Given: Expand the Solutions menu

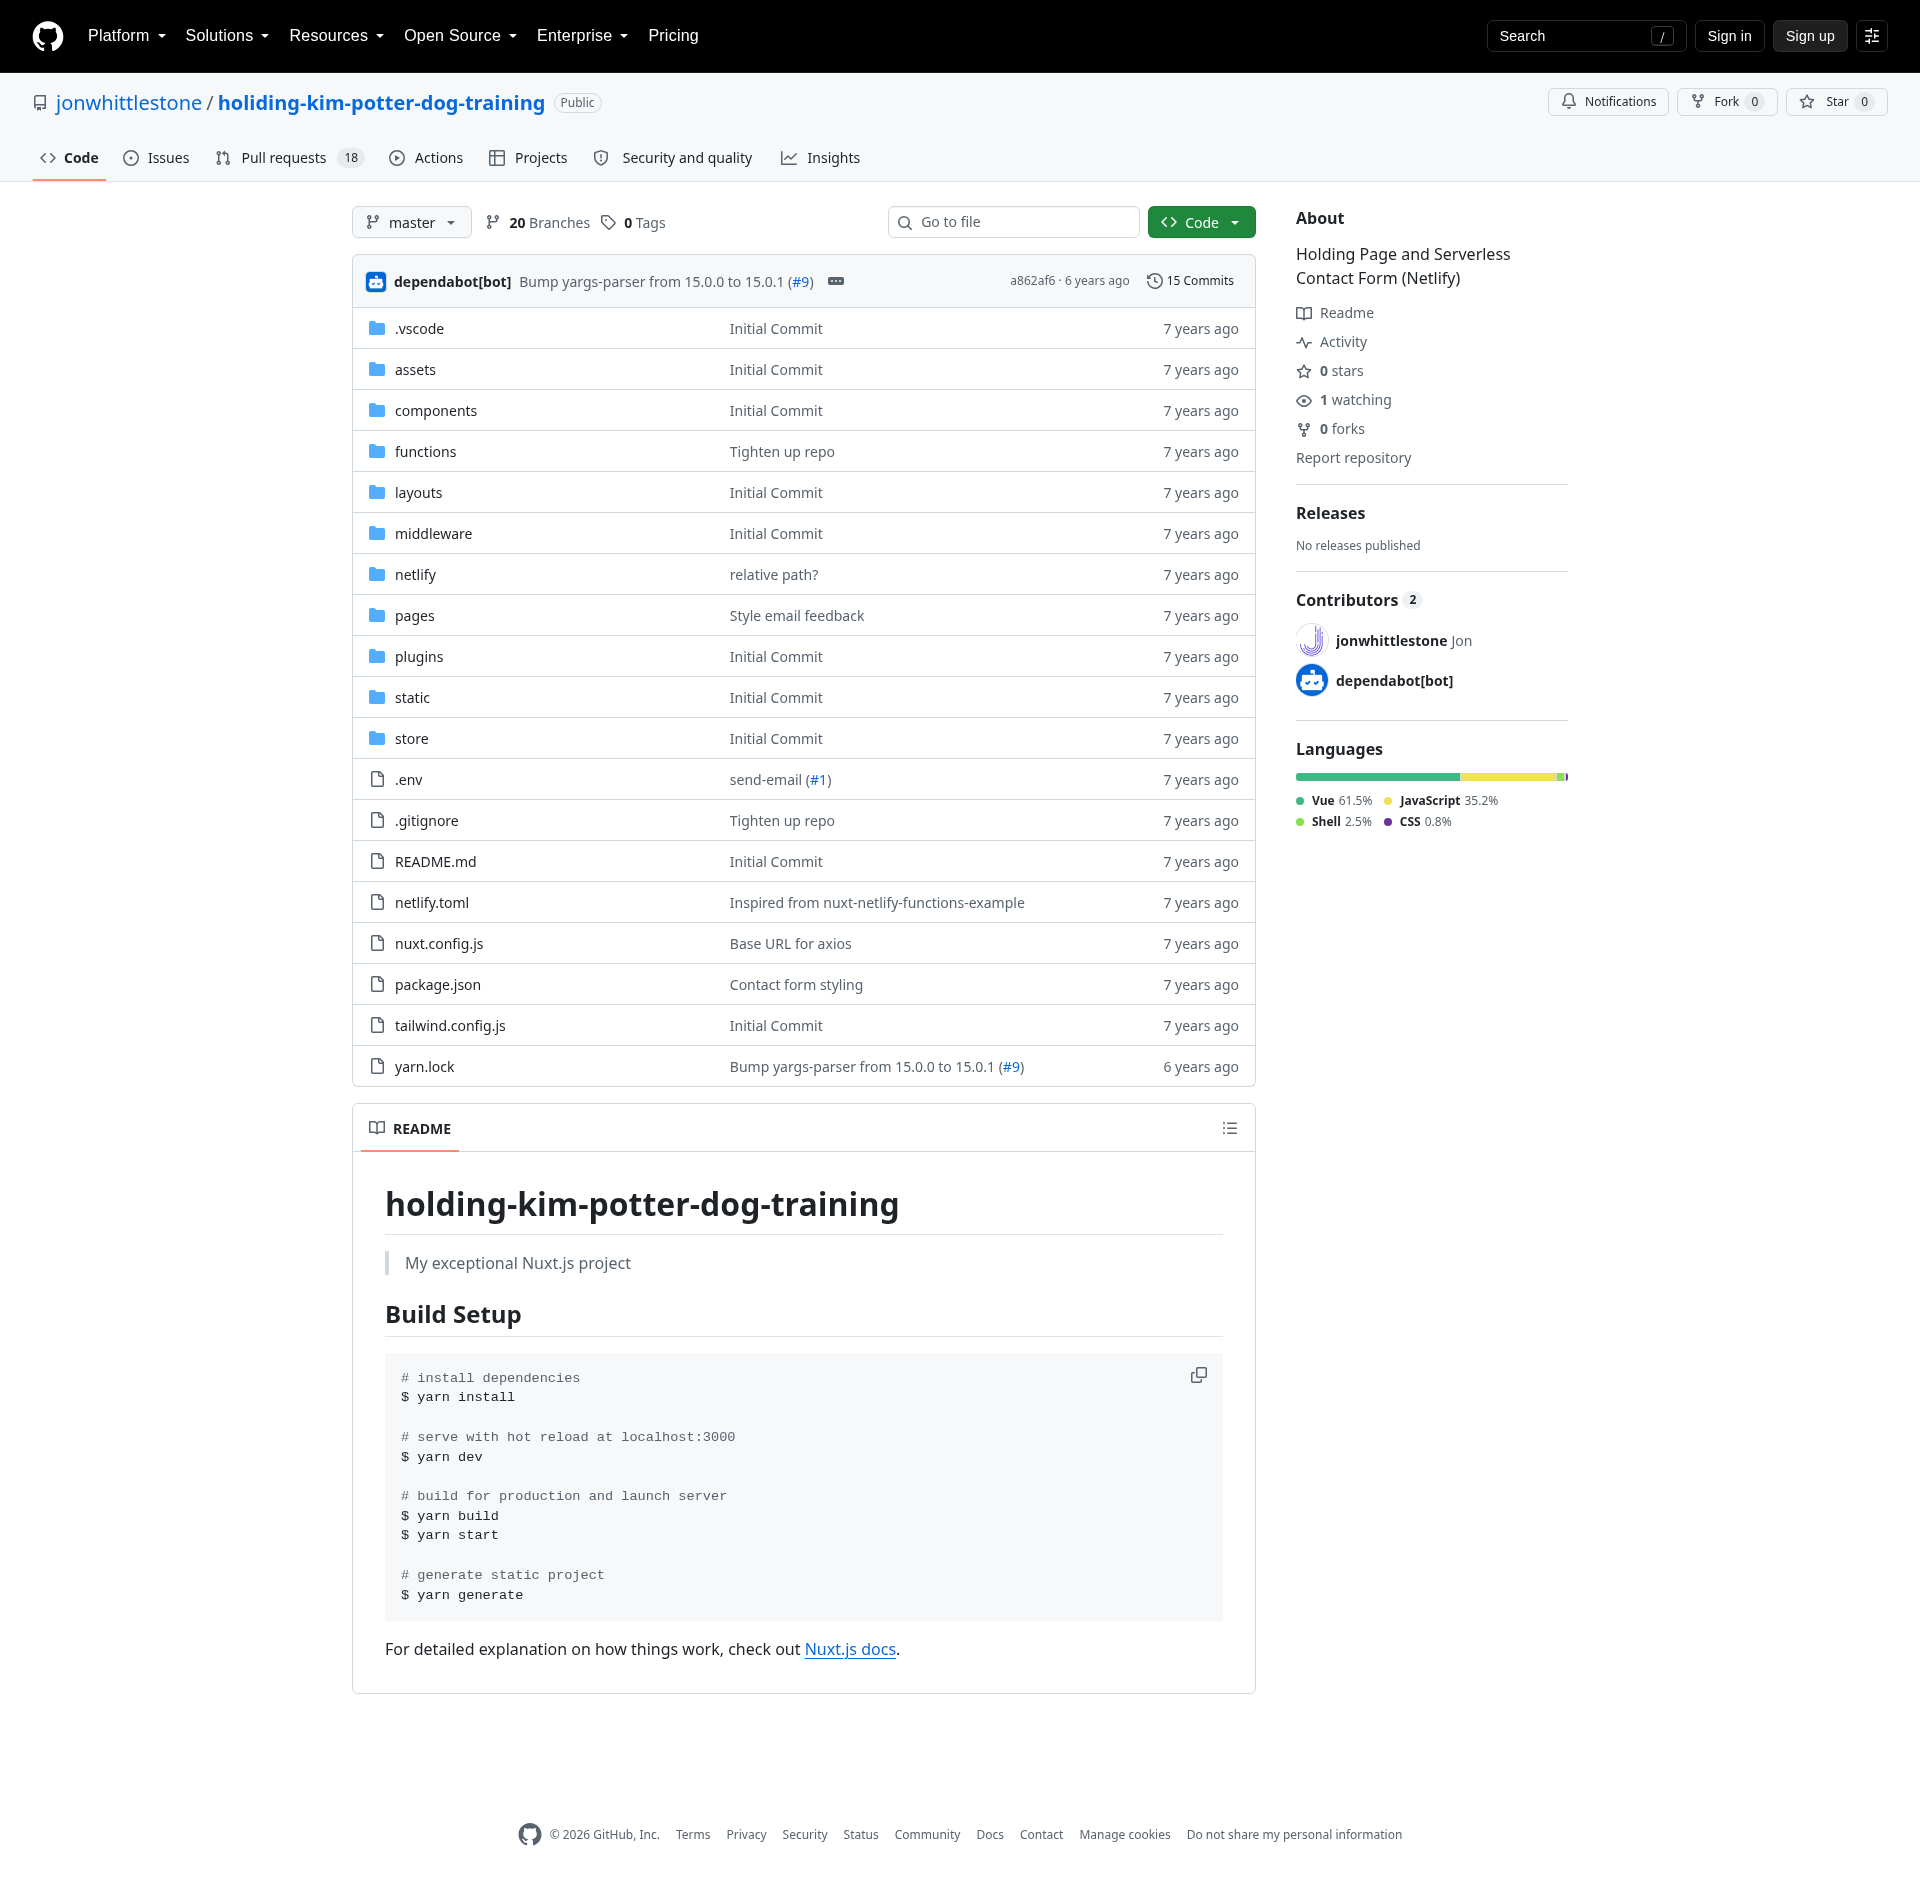Looking at the screenshot, I should pos(227,36).
